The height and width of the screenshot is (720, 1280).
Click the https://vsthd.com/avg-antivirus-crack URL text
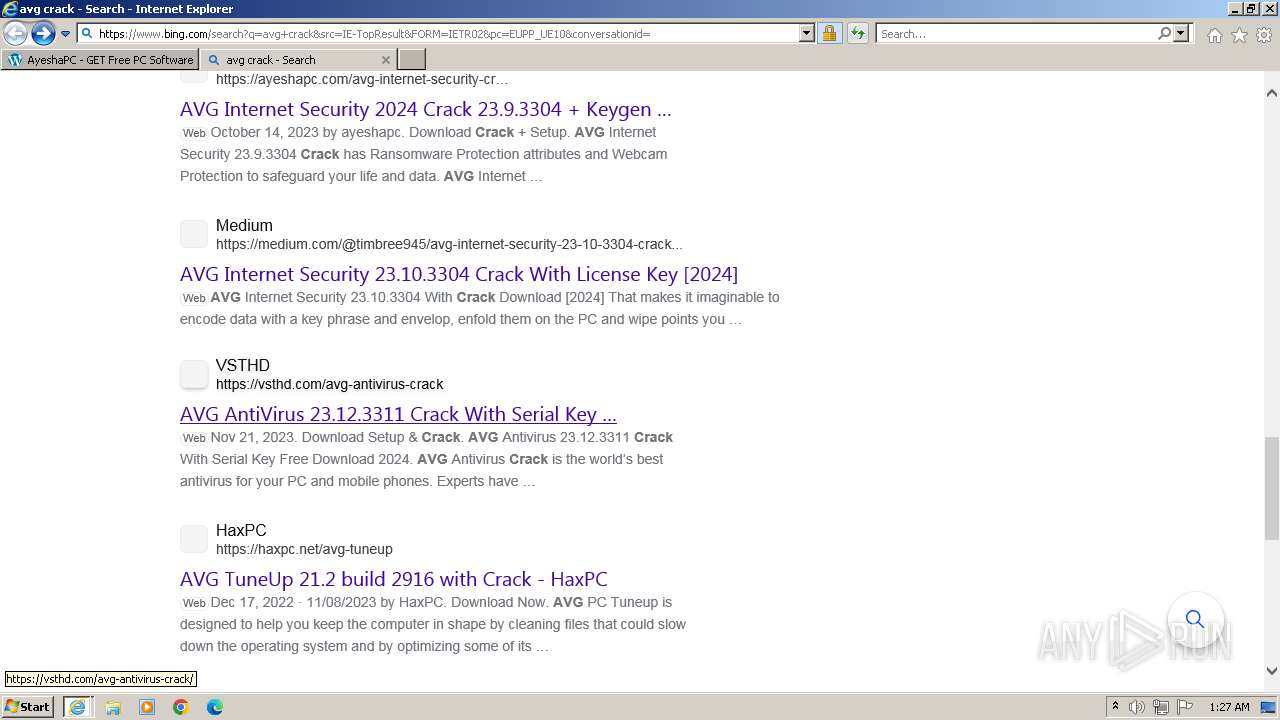tap(329, 384)
